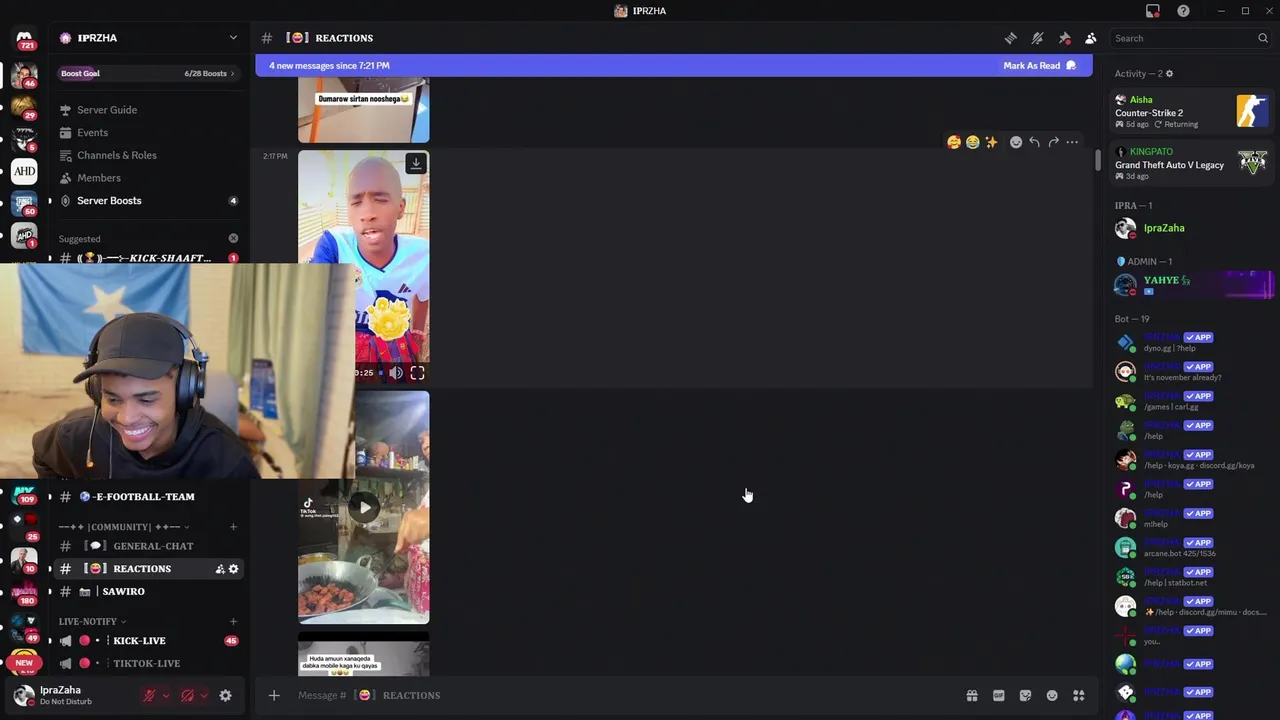The height and width of the screenshot is (720, 1280).
Task: Open Aisha's Counter-Strike 2 activity card
Action: (1192, 112)
